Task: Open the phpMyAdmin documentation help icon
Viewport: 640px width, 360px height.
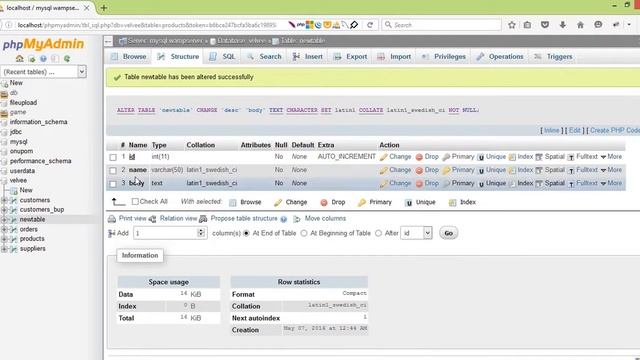Action: (x=43, y=59)
